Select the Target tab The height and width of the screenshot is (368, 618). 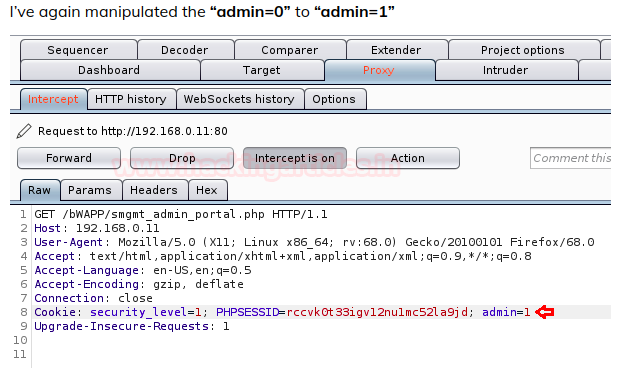[262, 70]
